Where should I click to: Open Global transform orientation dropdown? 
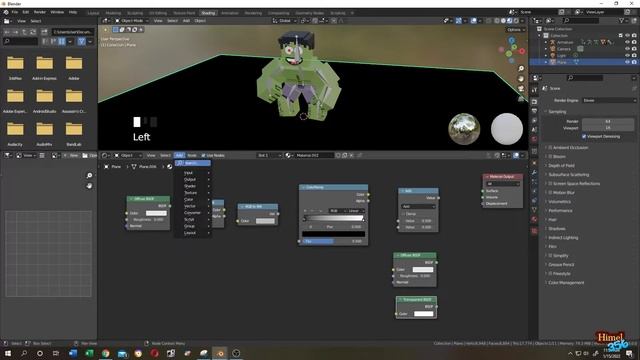284,21
